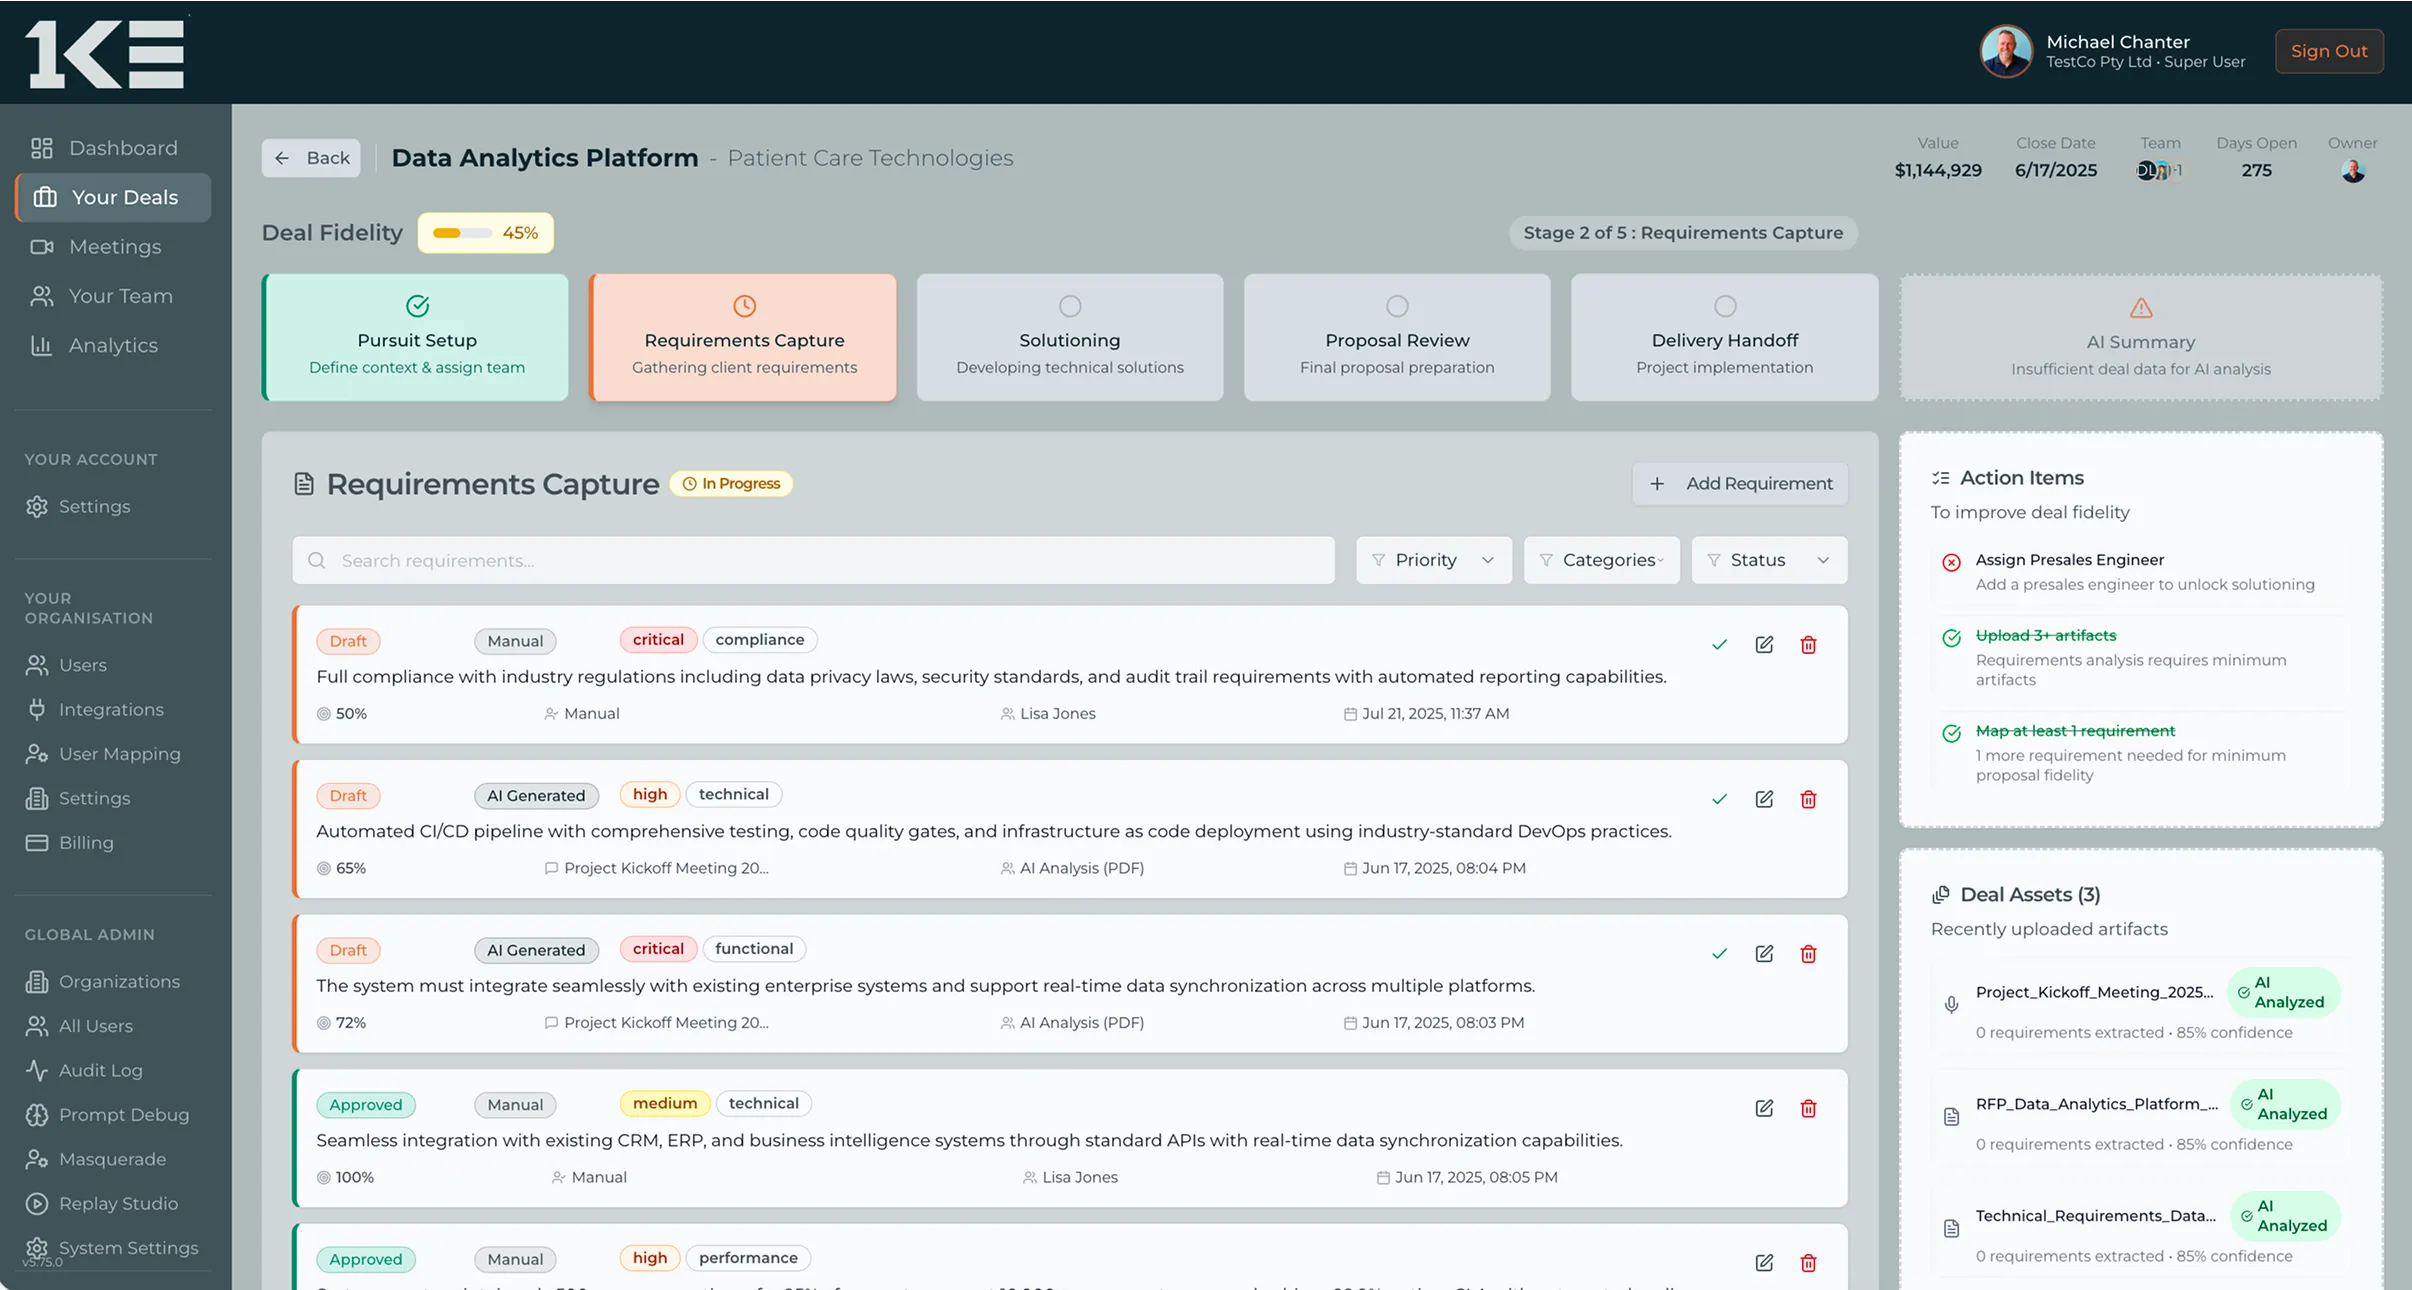Delete the CRM ERP integration requirement

click(x=1808, y=1108)
